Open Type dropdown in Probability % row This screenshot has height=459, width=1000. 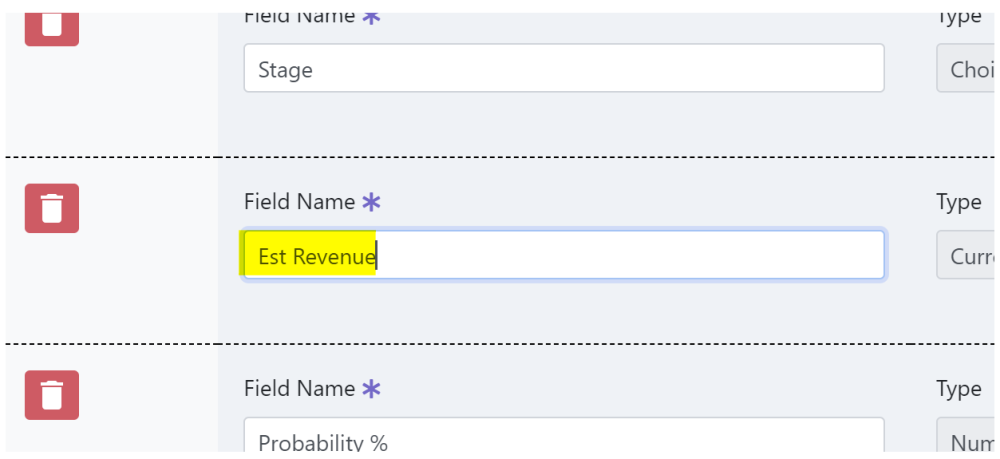tap(967, 440)
